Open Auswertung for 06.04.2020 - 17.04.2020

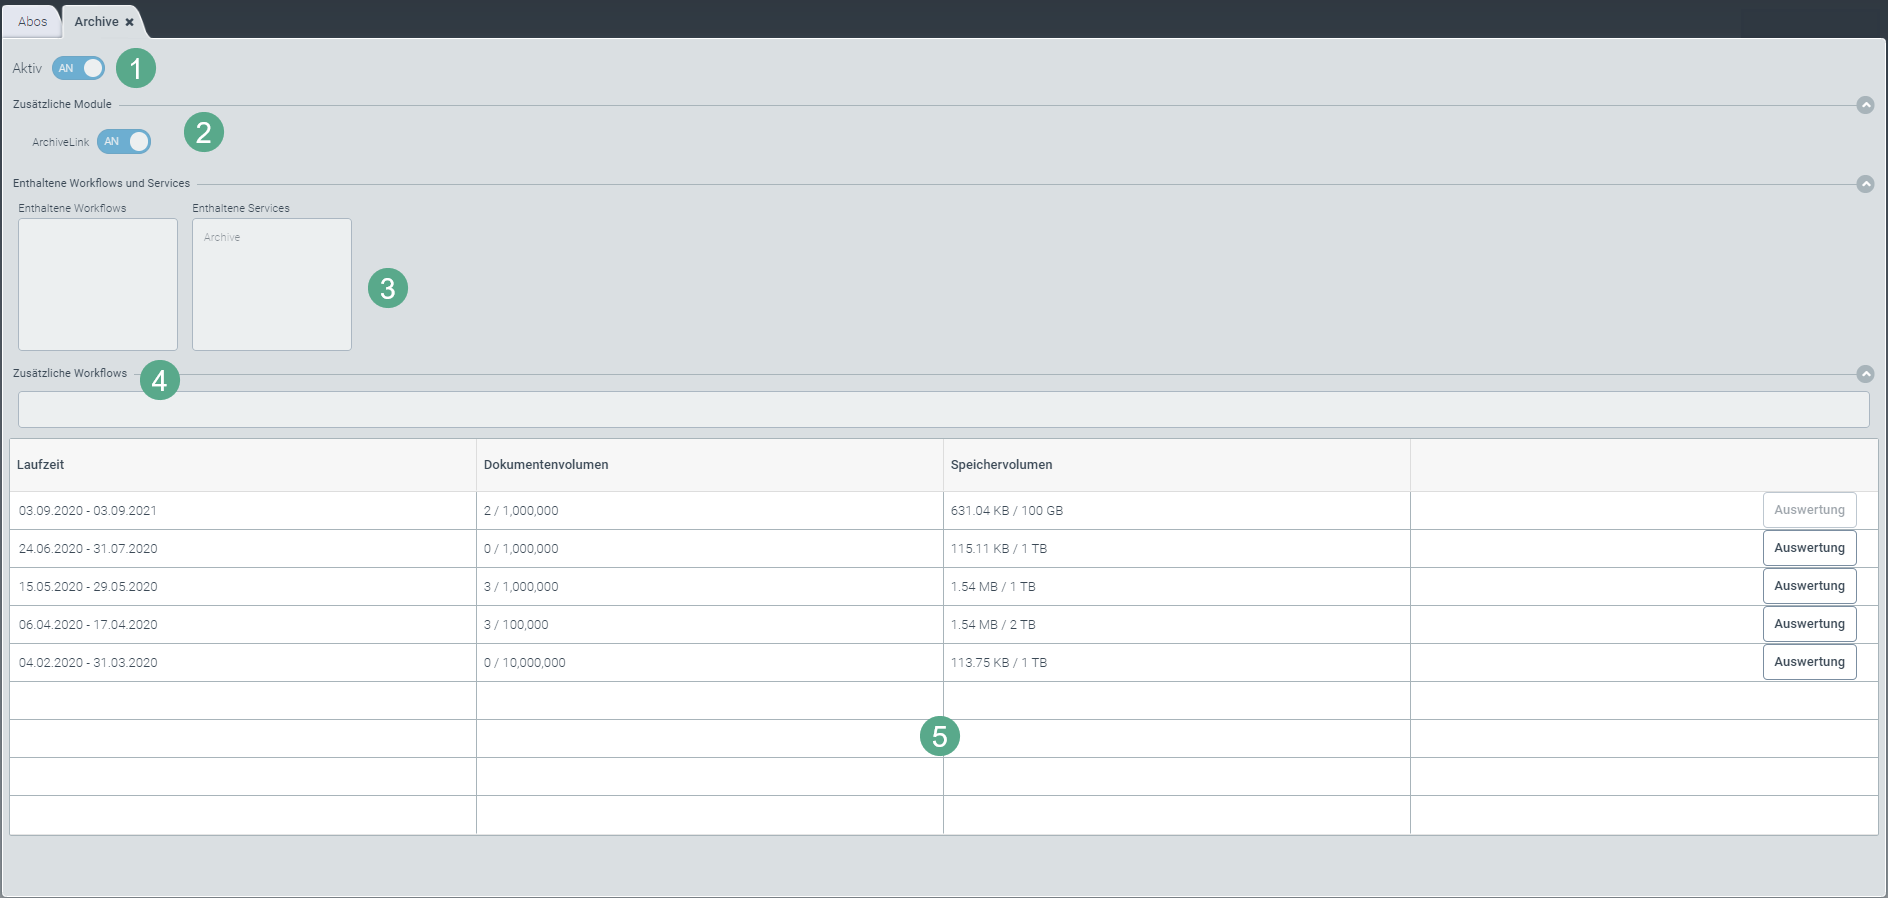1809,624
